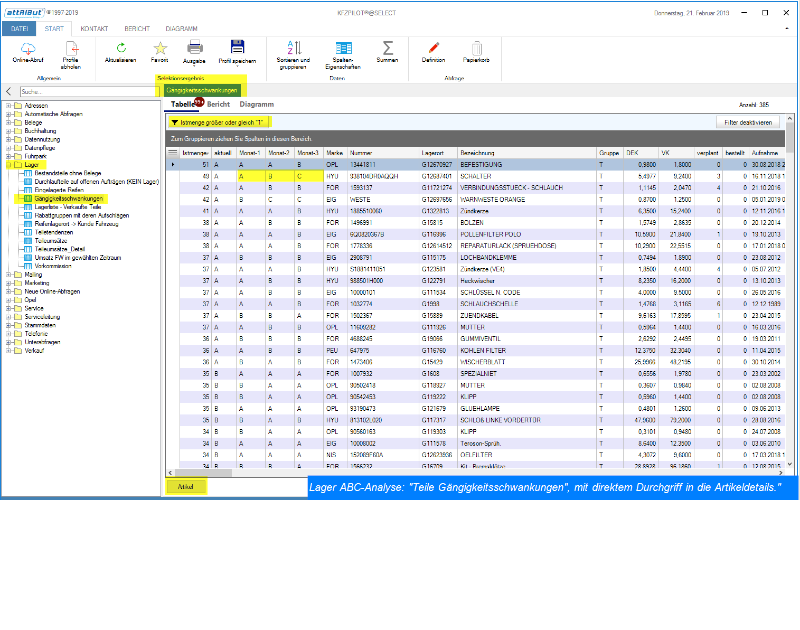This screenshot has width=800, height=630.
Task: Collapse the Lager folder node
Action: point(8,164)
